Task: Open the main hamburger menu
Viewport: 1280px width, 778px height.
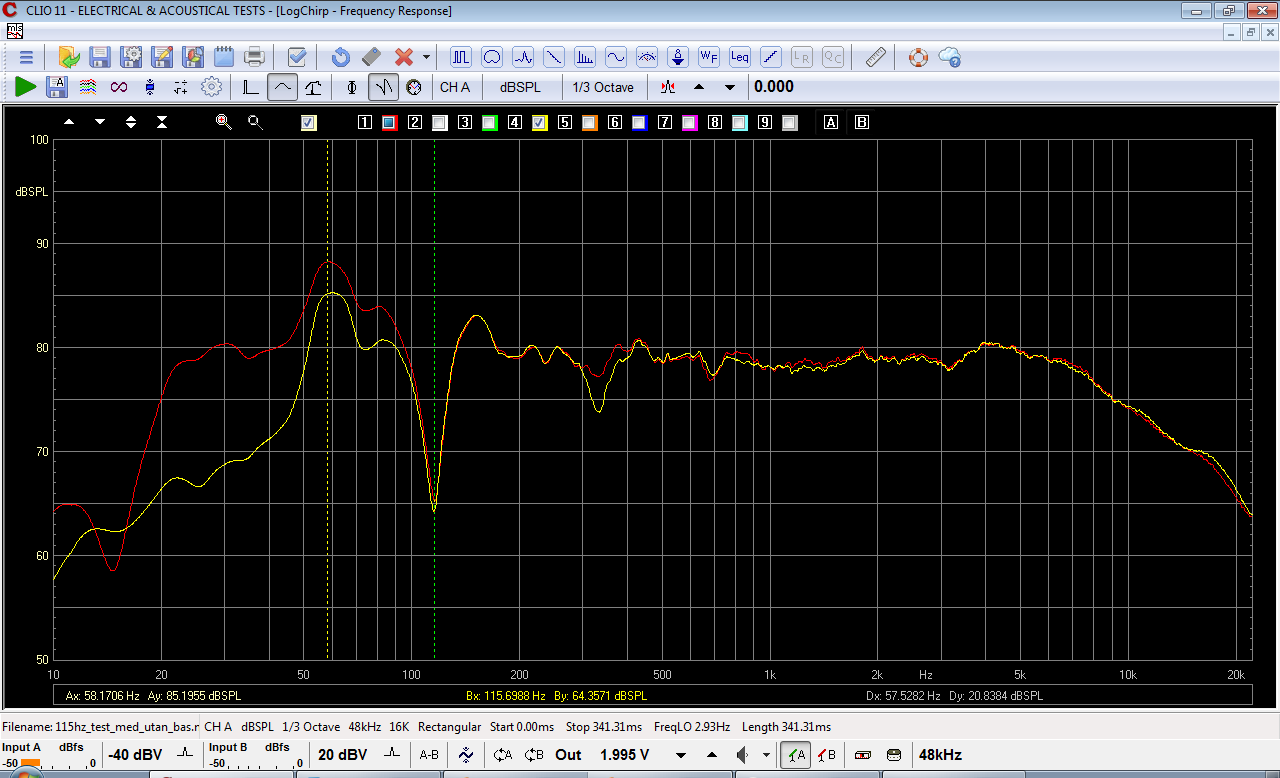Action: [x=26, y=57]
